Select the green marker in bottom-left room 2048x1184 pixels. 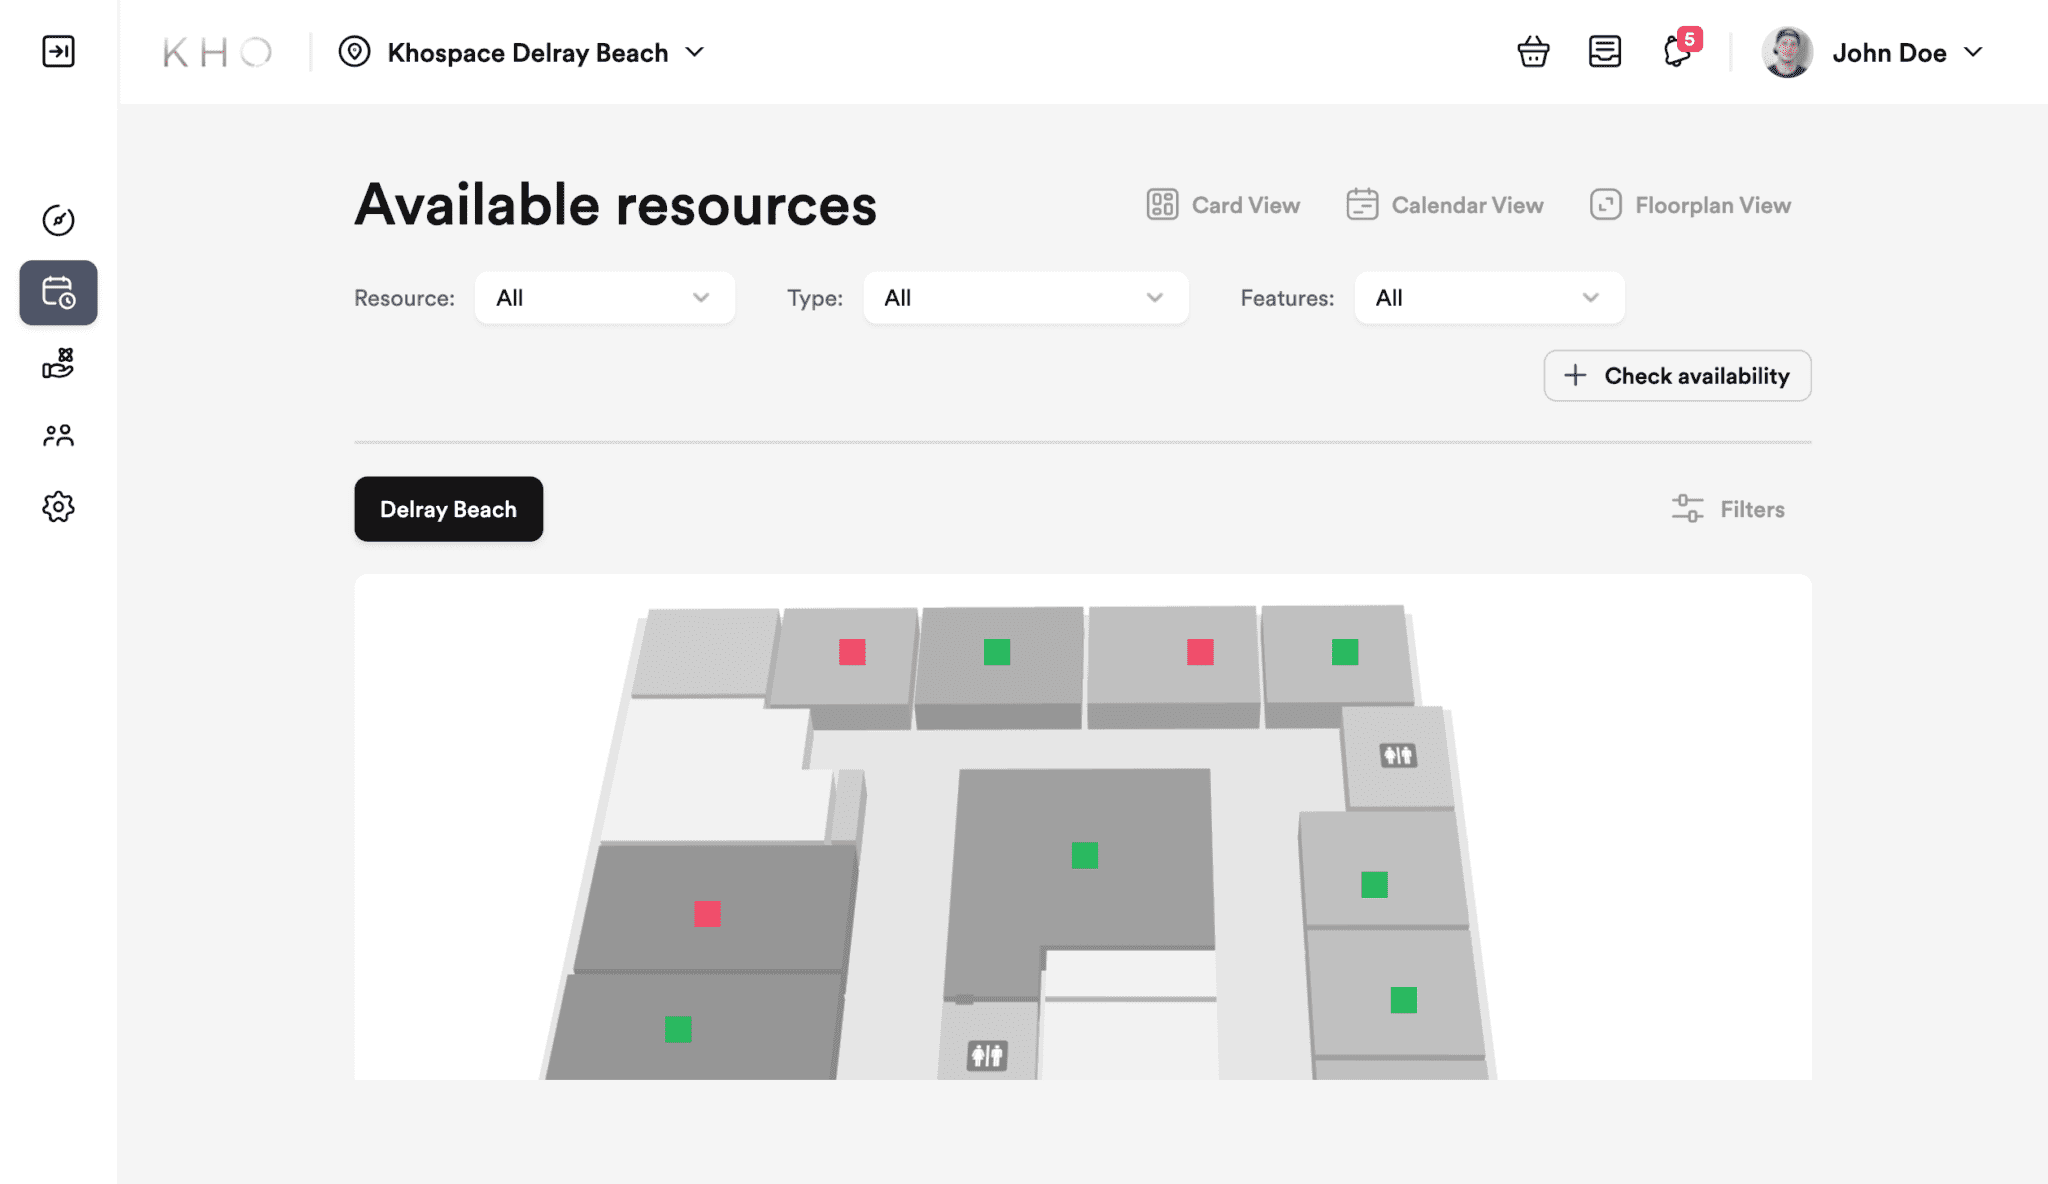pos(678,1029)
